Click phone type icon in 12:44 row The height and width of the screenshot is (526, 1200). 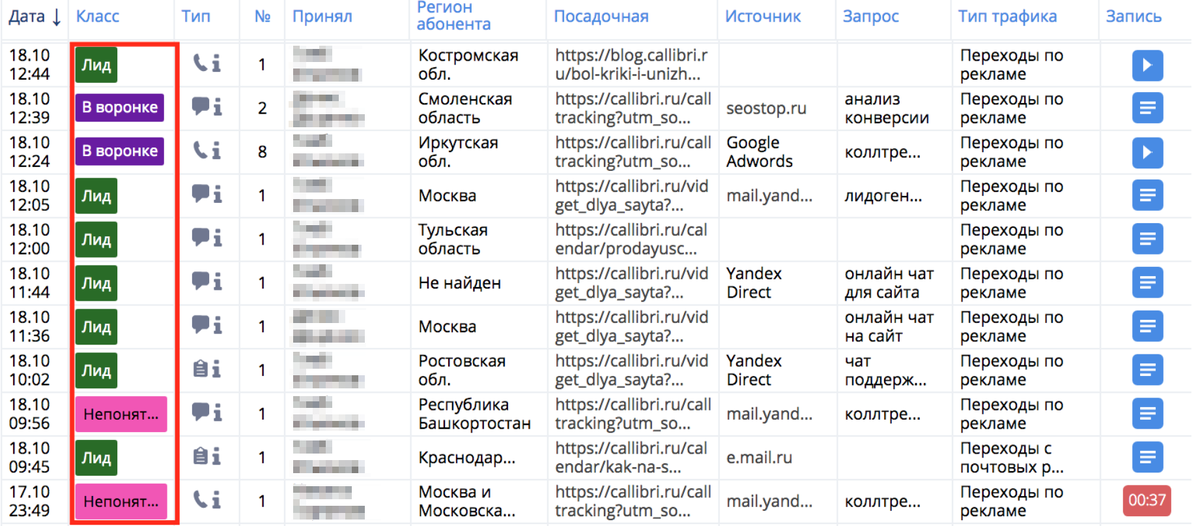pyautogui.click(x=207, y=64)
